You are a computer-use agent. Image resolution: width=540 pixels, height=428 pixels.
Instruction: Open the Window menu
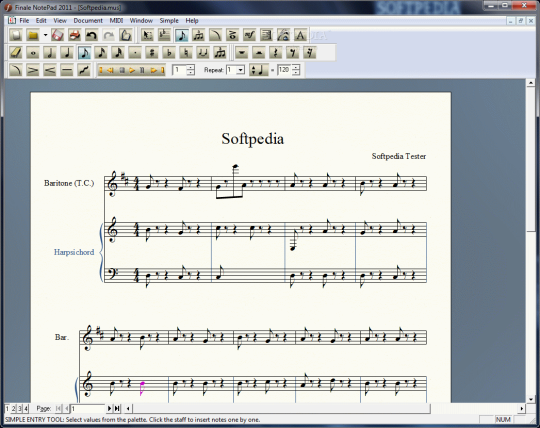point(141,21)
